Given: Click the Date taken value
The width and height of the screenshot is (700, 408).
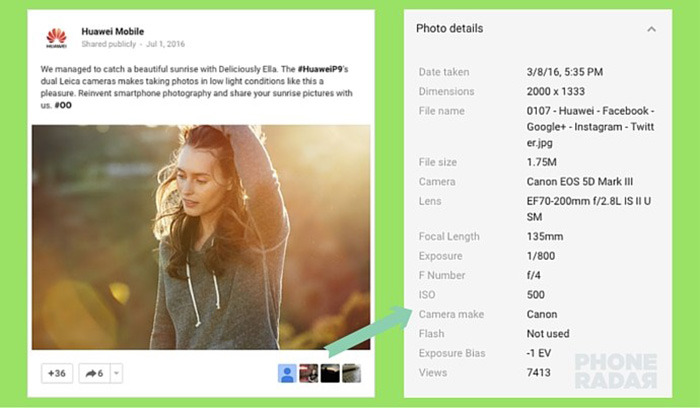Looking at the screenshot, I should coord(565,72).
